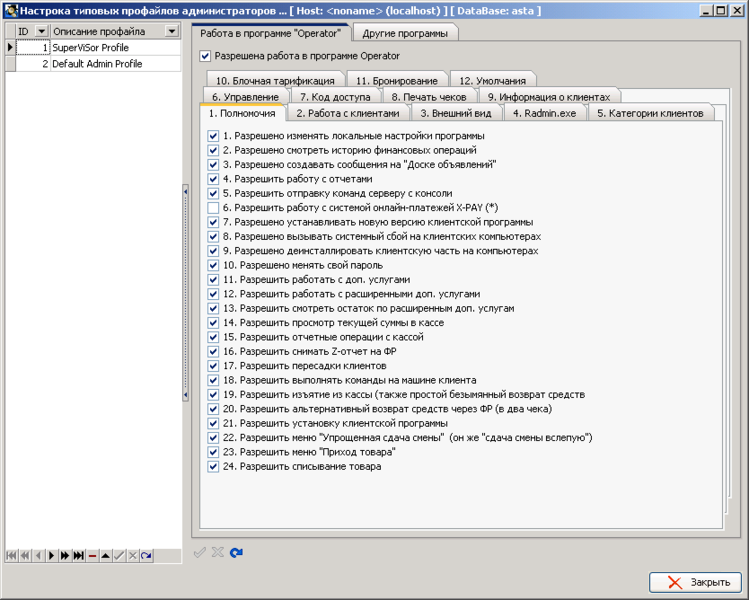749x600 pixels.
Task: Enable X-PAY online payments permission
Action: click(x=213, y=208)
